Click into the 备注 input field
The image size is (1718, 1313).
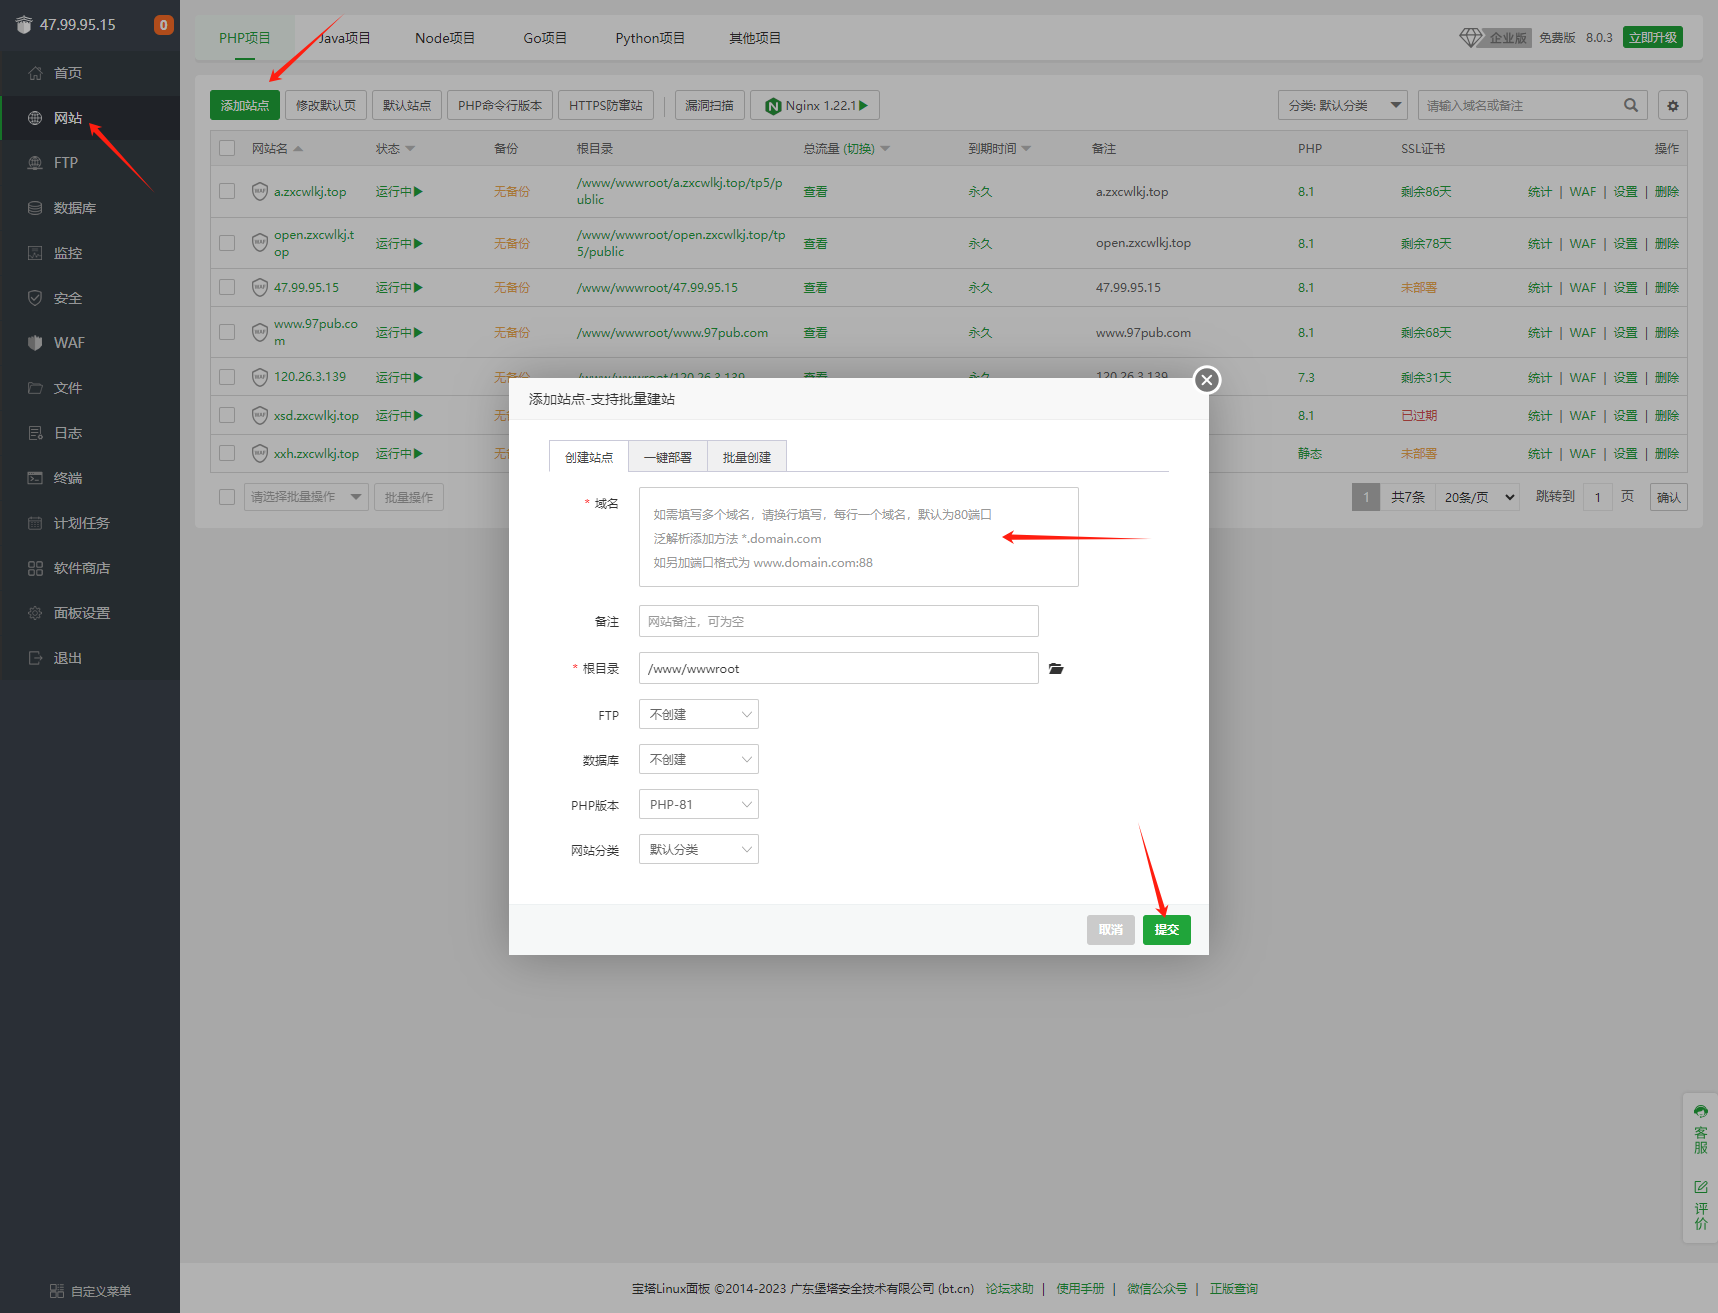pyautogui.click(x=839, y=621)
